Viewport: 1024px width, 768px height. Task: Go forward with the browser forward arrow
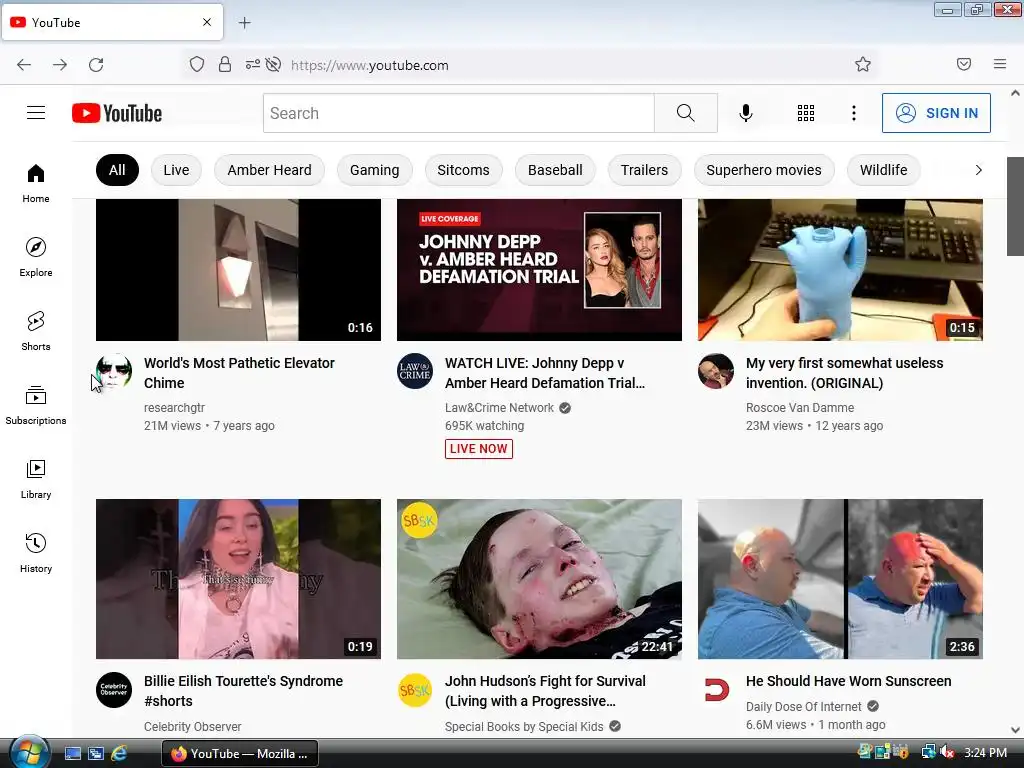click(60, 65)
